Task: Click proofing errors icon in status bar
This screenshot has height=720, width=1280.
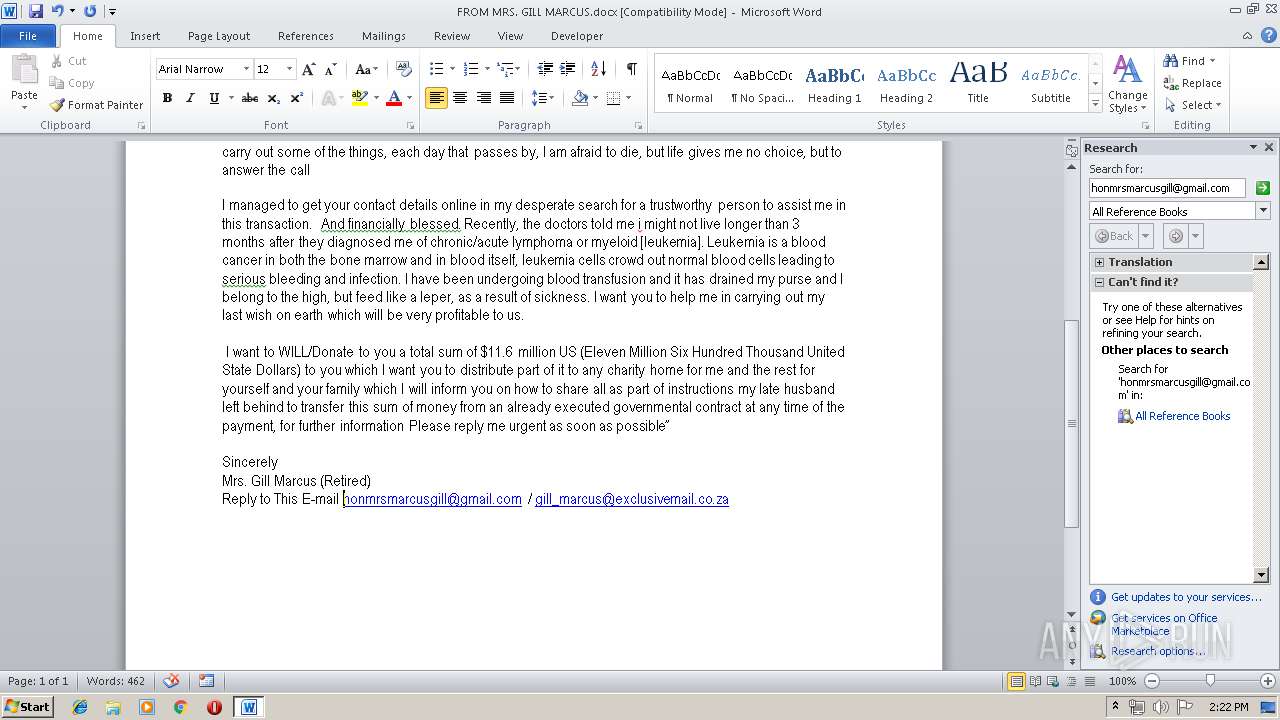Action: pyautogui.click(x=172, y=681)
